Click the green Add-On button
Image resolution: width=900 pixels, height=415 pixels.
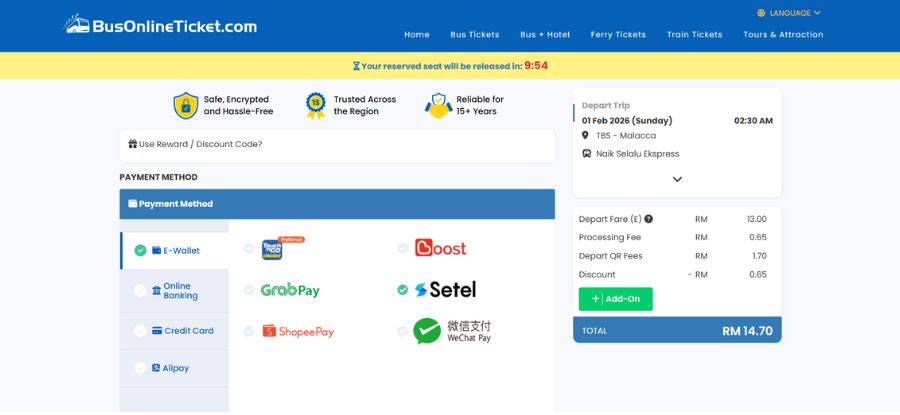point(615,299)
